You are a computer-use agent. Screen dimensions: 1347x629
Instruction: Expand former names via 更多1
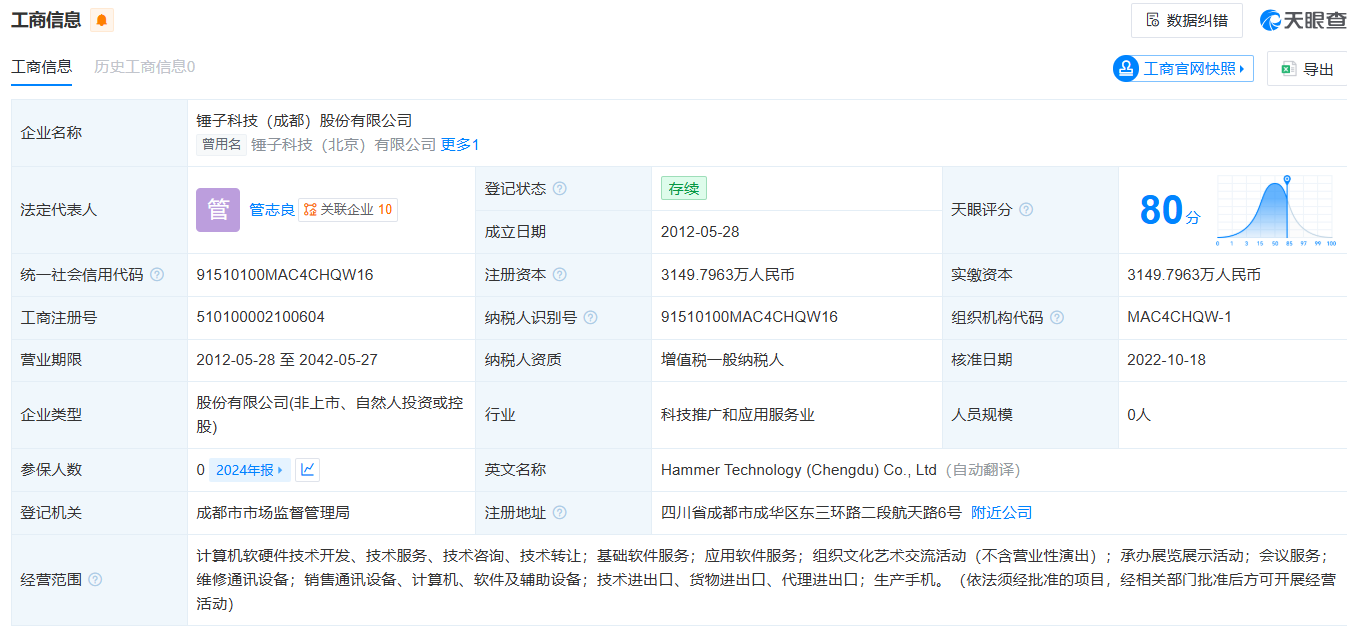tap(460, 145)
